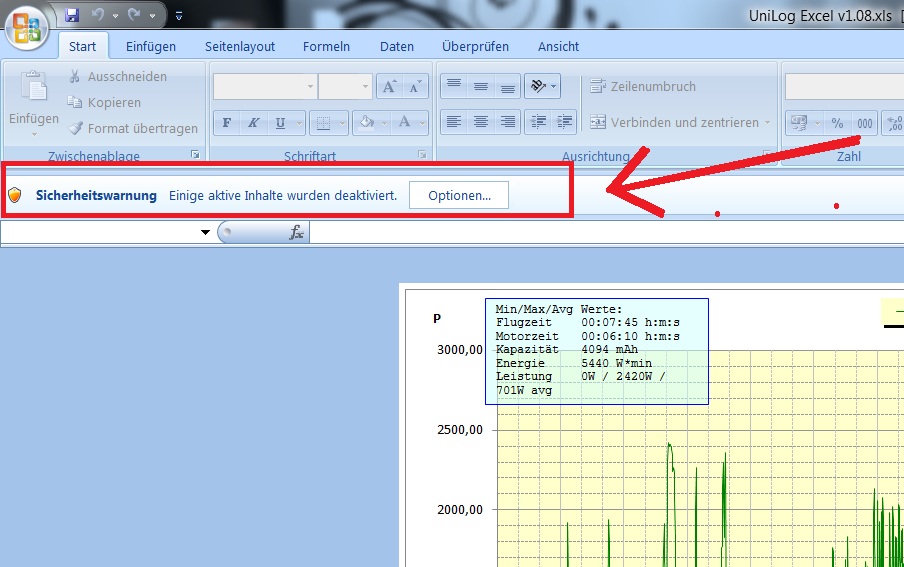Select the Überprüfen tab

point(475,46)
